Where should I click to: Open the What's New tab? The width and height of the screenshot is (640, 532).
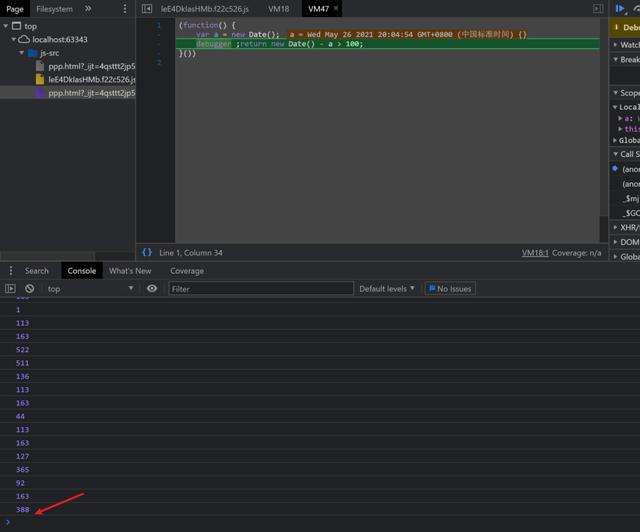pyautogui.click(x=130, y=271)
